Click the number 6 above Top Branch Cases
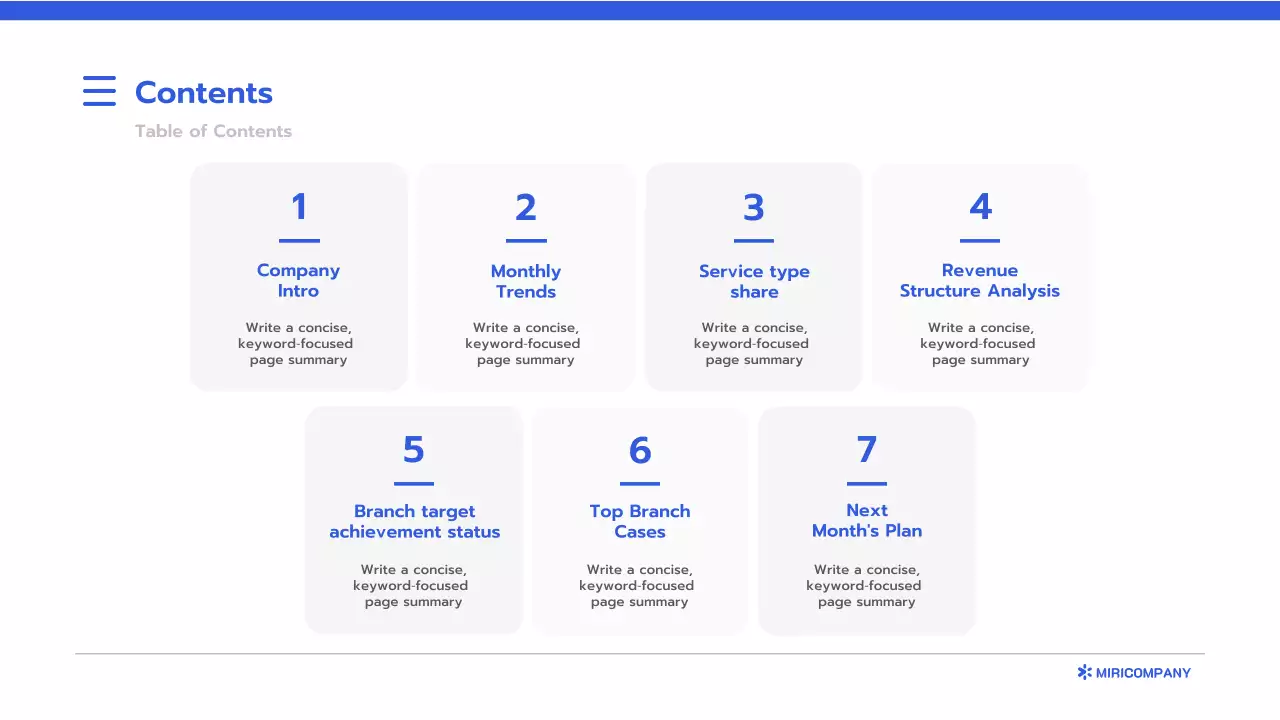The image size is (1280, 720). click(x=640, y=450)
